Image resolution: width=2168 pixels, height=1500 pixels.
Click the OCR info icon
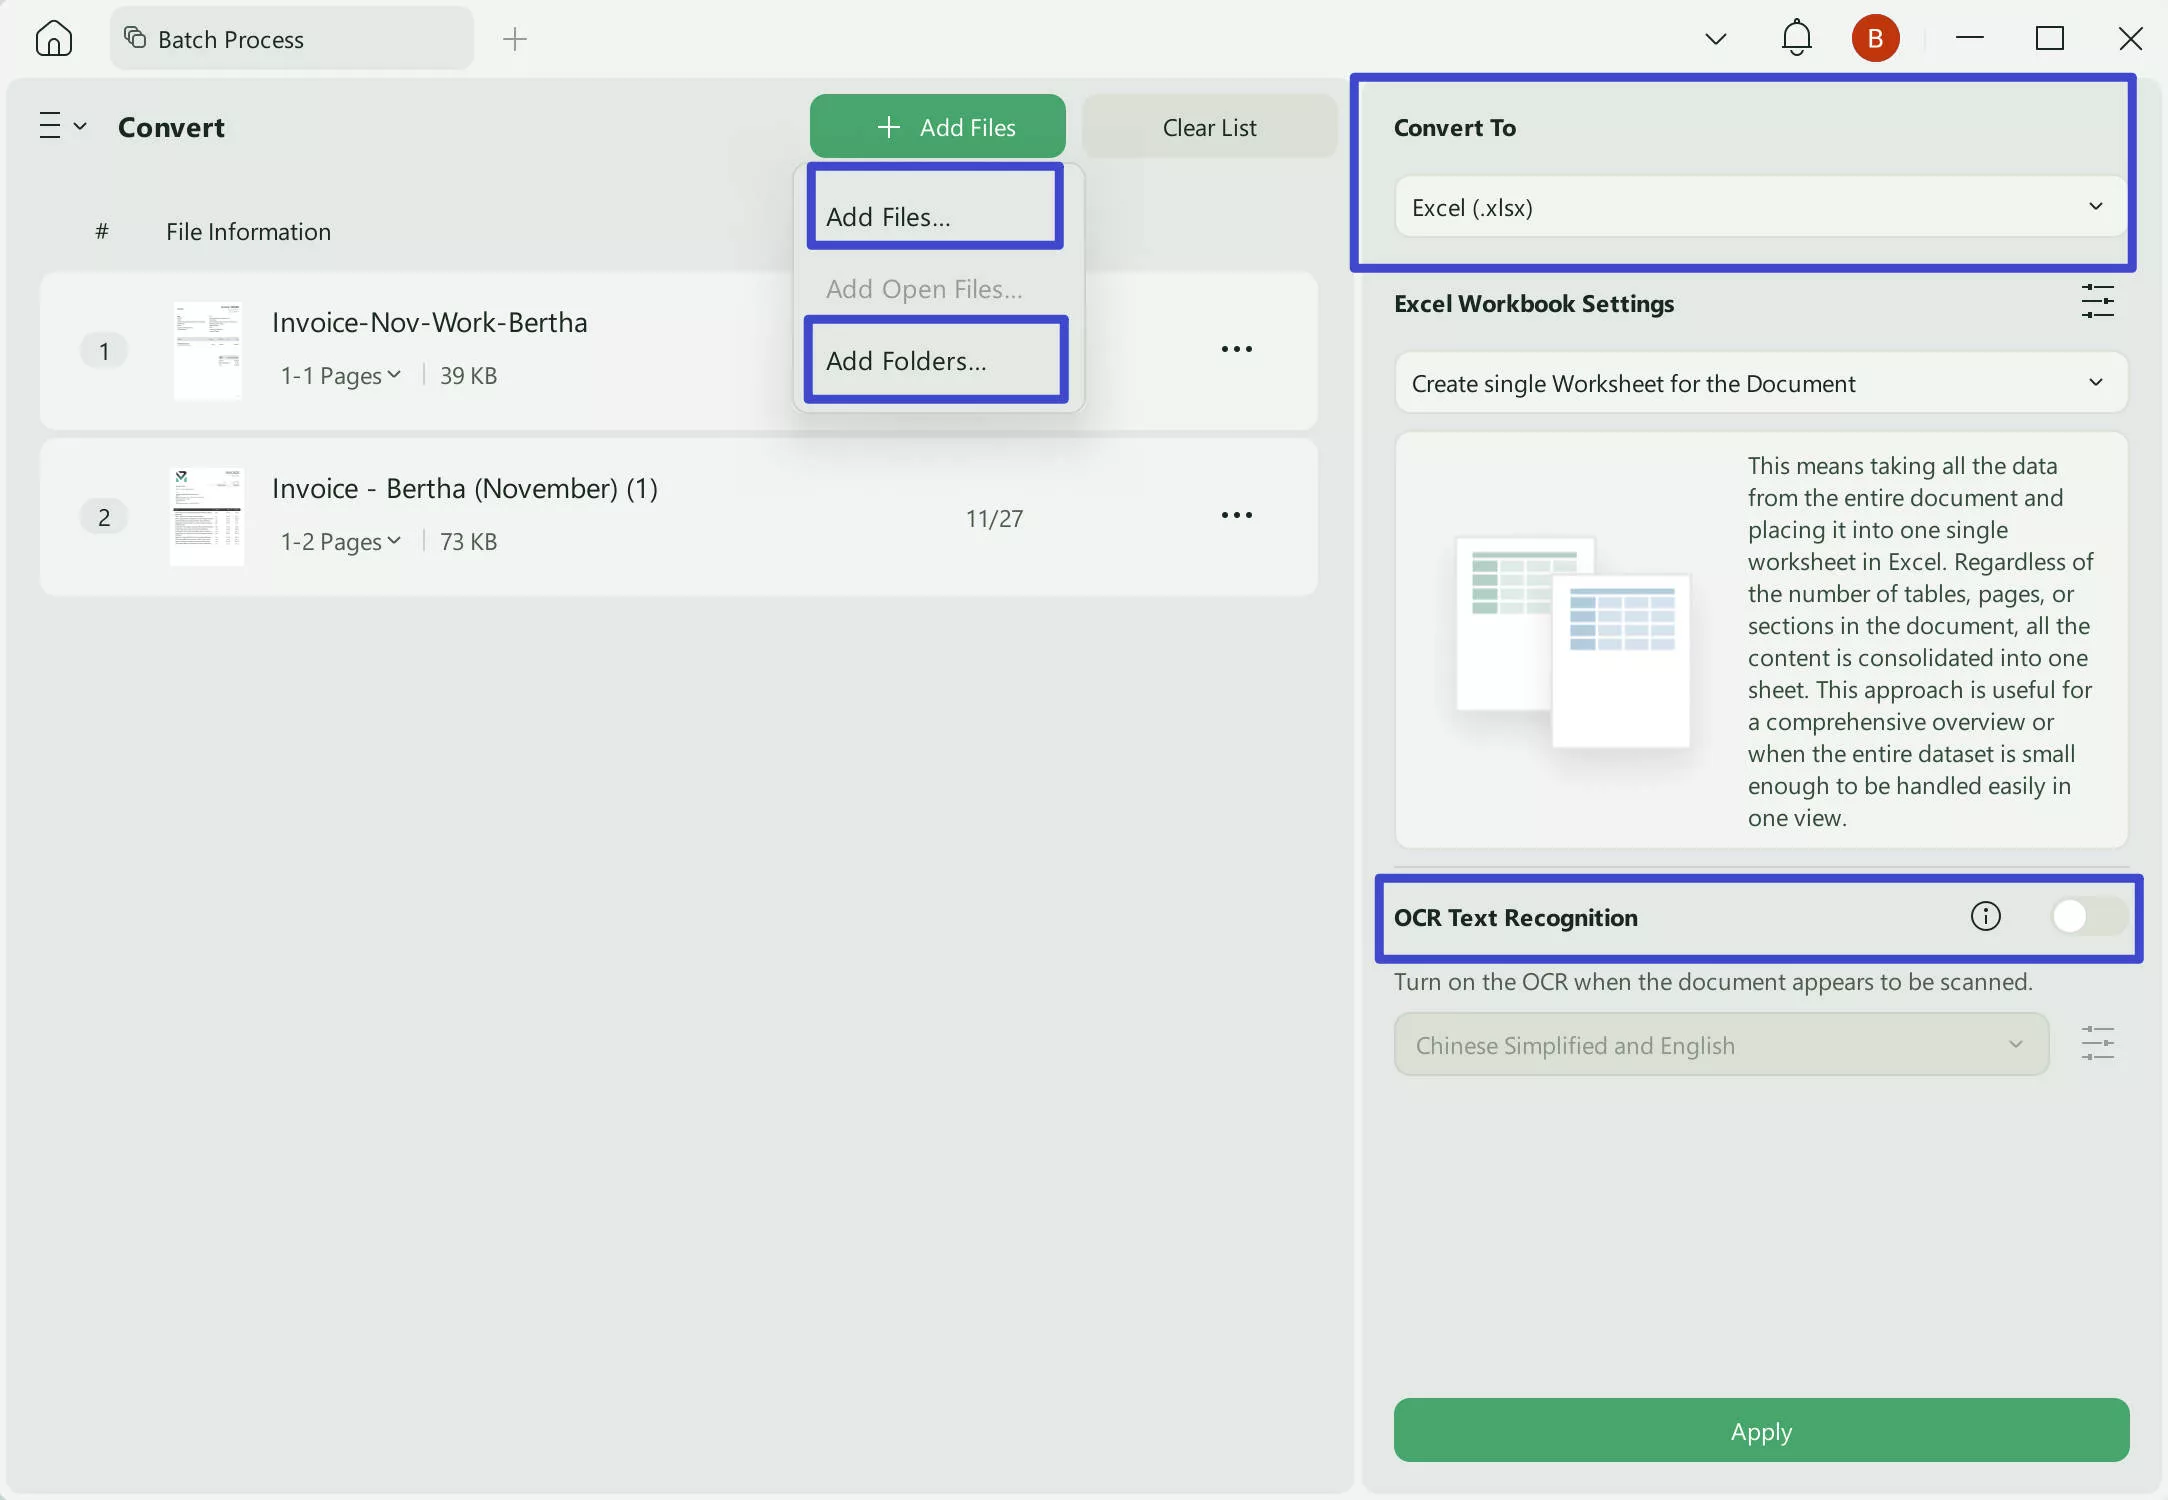tap(1985, 915)
